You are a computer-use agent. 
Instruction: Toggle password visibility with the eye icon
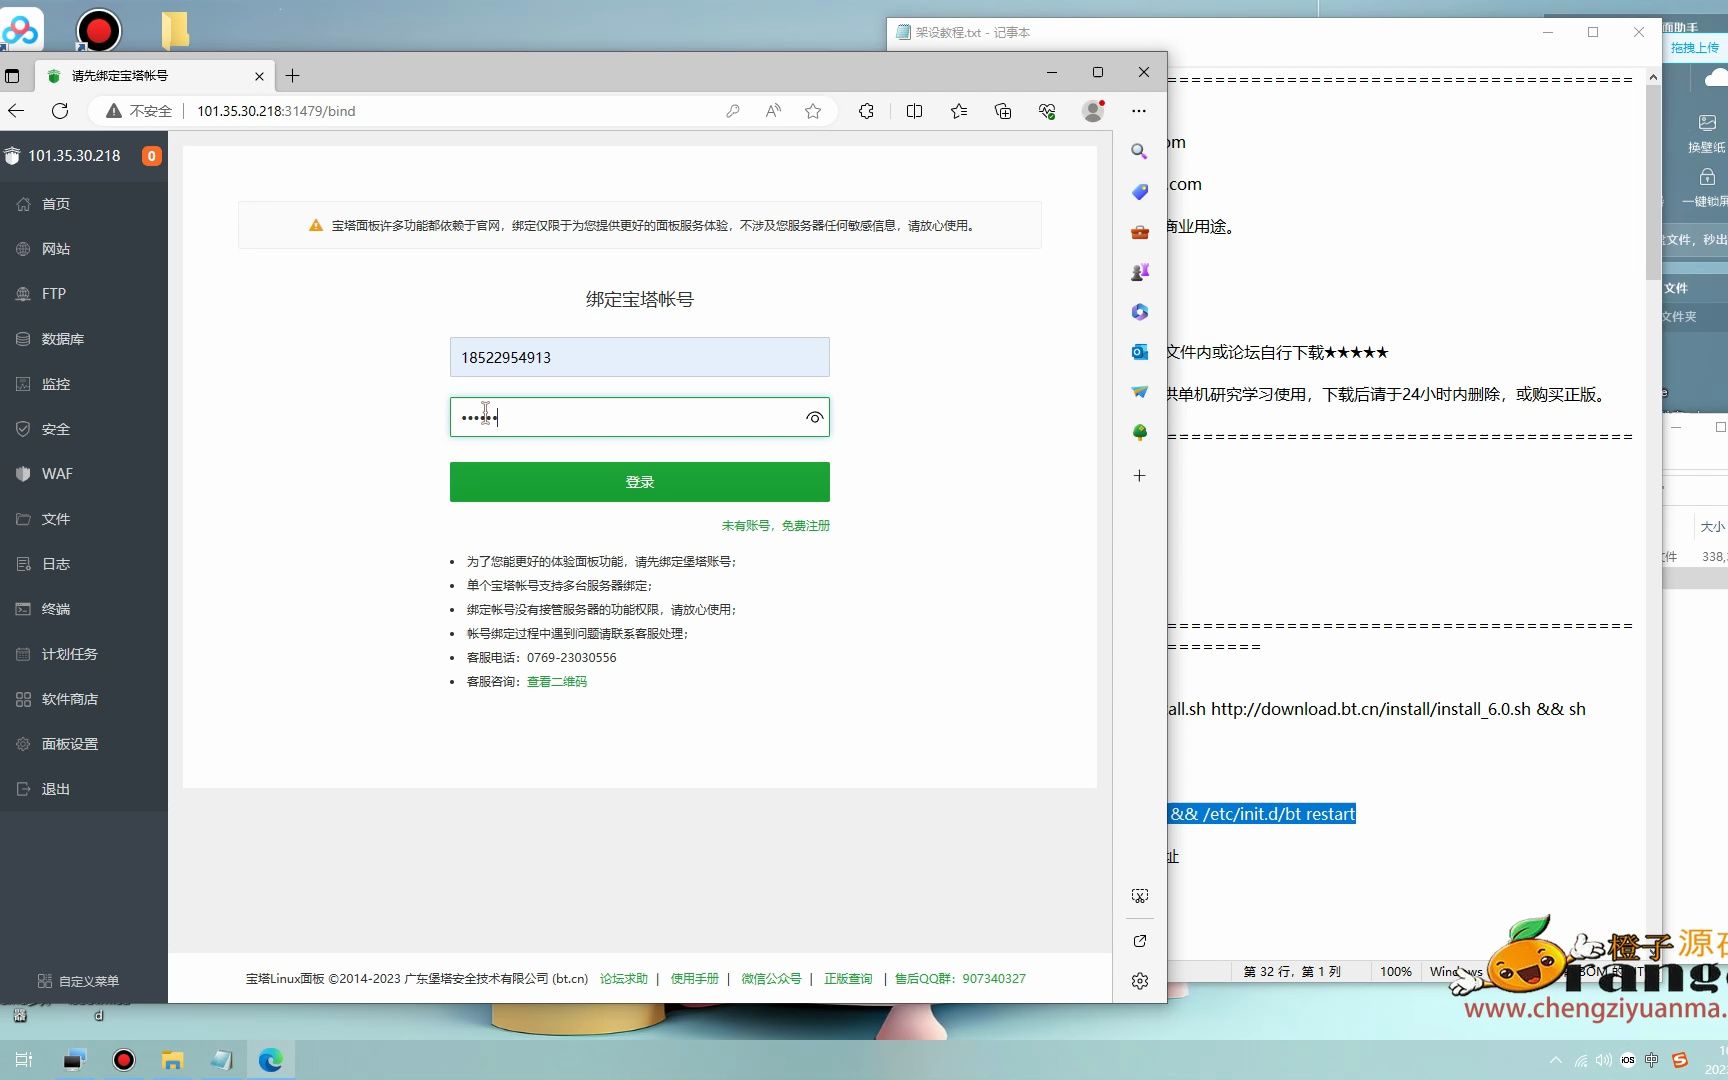(x=814, y=418)
